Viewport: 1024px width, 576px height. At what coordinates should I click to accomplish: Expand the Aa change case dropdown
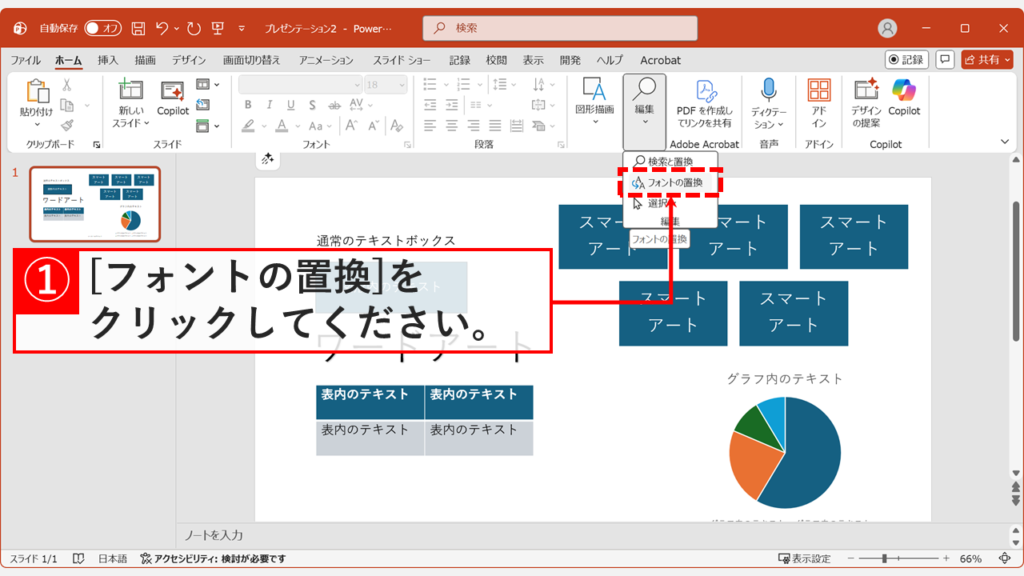(328, 125)
